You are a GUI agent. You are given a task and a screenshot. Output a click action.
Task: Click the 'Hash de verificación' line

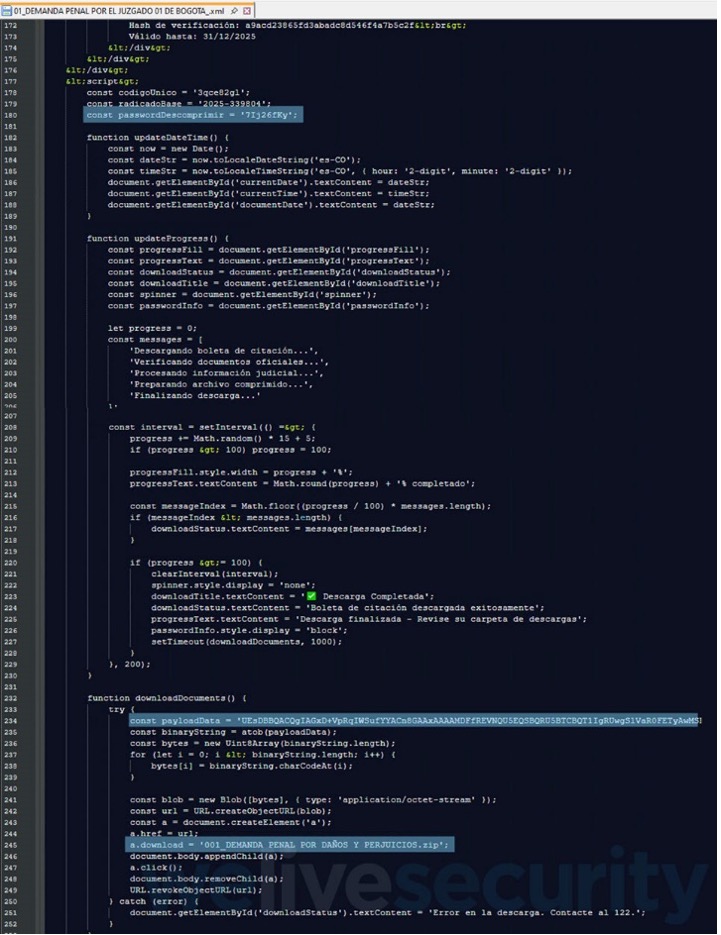pyautogui.click(x=297, y=25)
